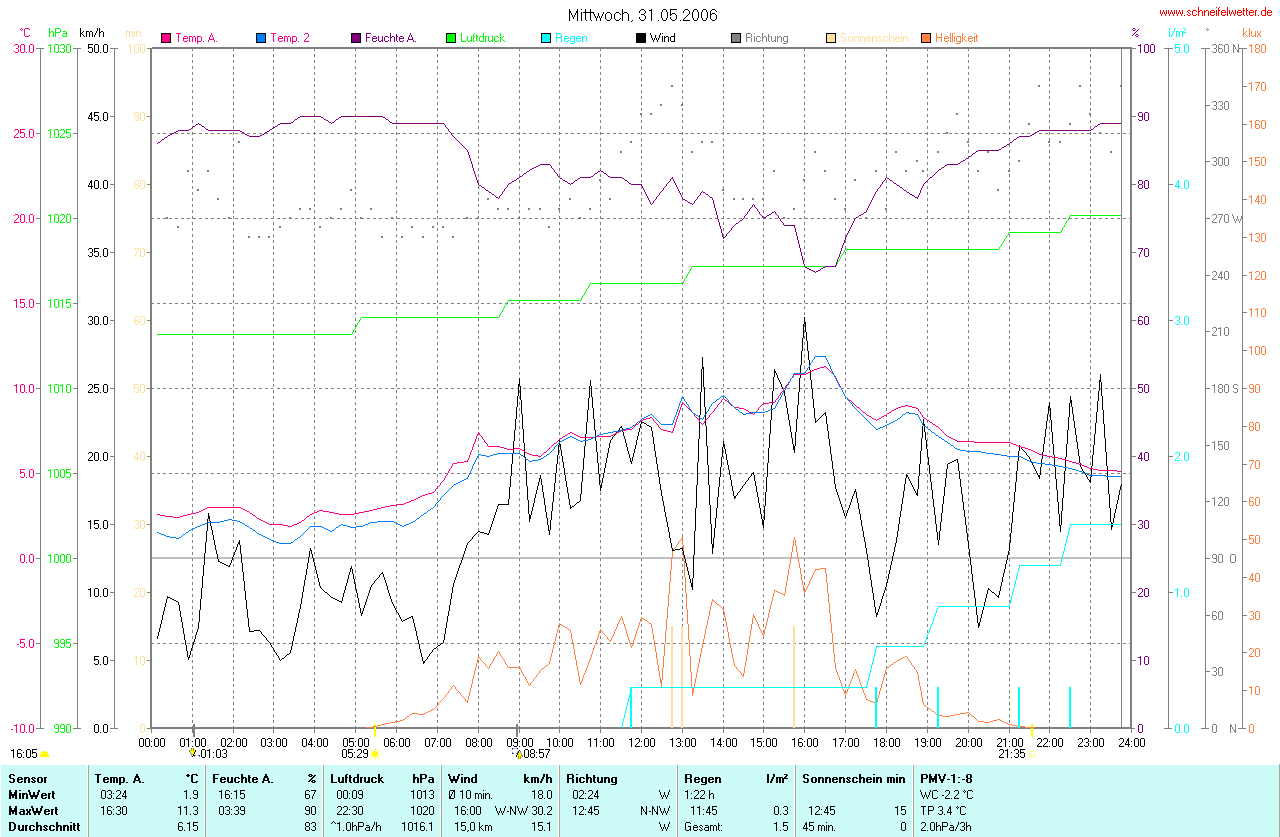Select the Richtung legend label
Image resolution: width=1280 pixels, height=837 pixels.
[767, 38]
